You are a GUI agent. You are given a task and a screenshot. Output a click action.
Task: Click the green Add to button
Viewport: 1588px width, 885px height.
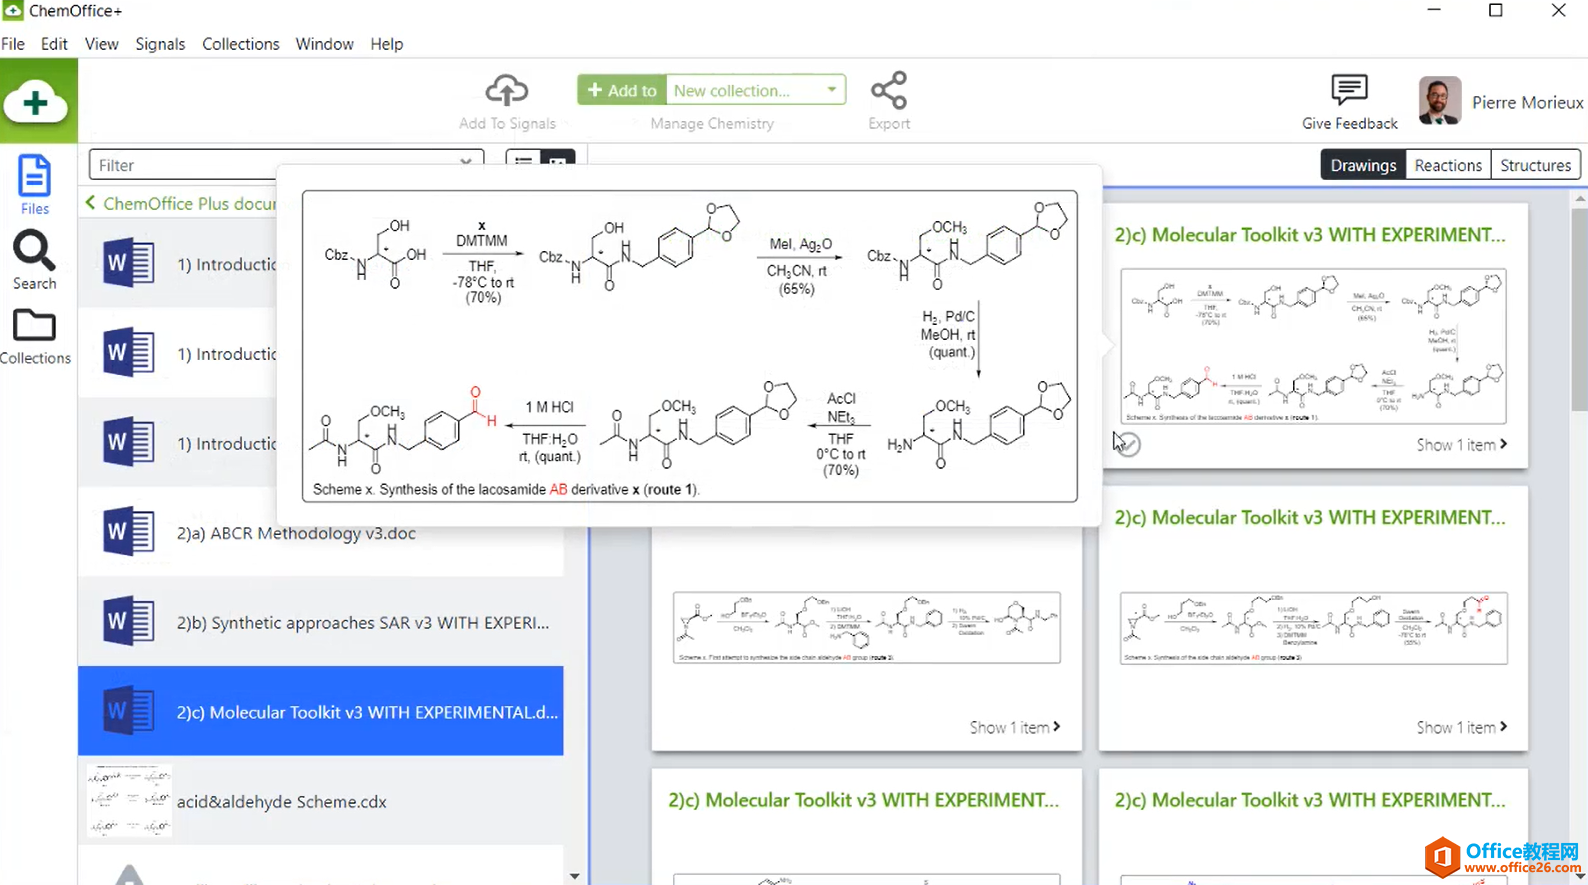pyautogui.click(x=622, y=90)
